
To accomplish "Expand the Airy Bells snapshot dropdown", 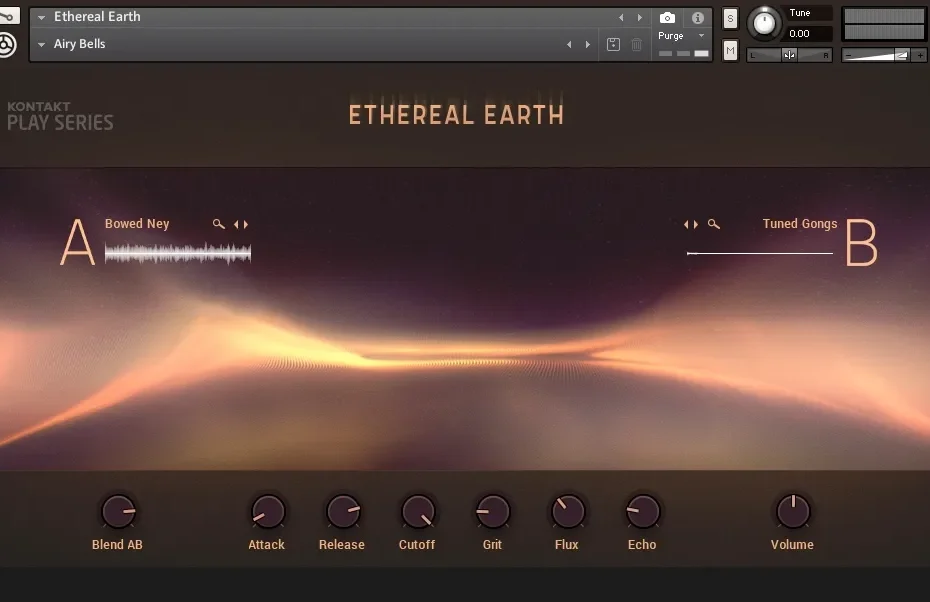I will click(x=42, y=45).
